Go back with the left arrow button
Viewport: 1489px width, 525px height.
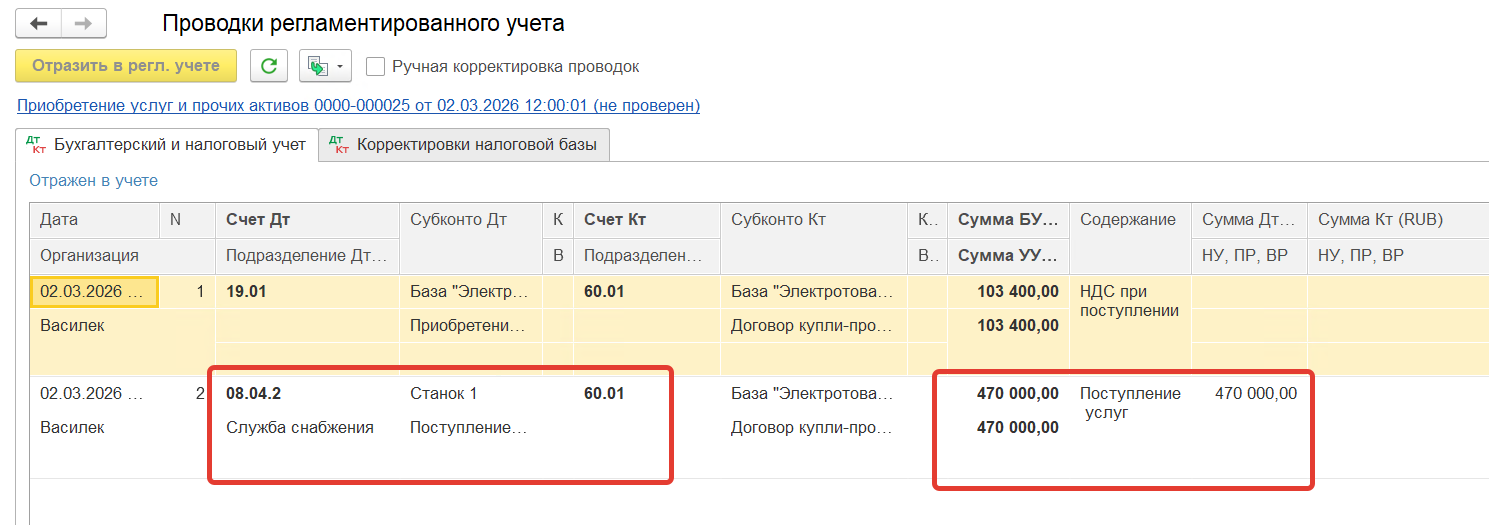pyautogui.click(x=38, y=23)
